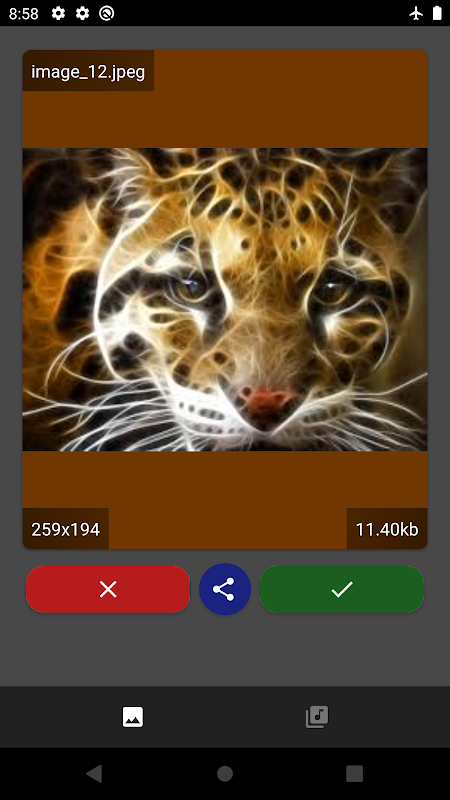Accept the image with the green checkmark button

pyautogui.click(x=342, y=589)
